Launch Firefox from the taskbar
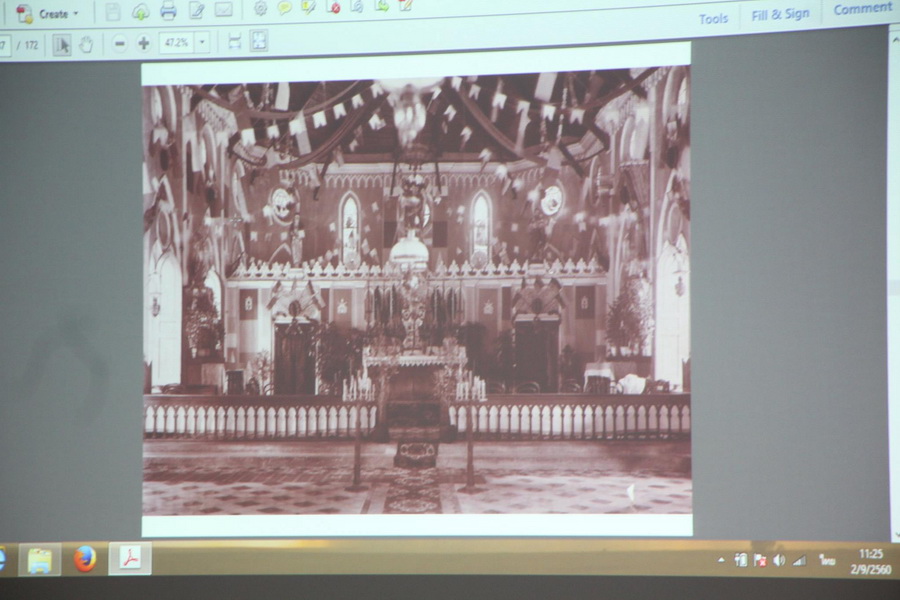 pyautogui.click(x=85, y=559)
